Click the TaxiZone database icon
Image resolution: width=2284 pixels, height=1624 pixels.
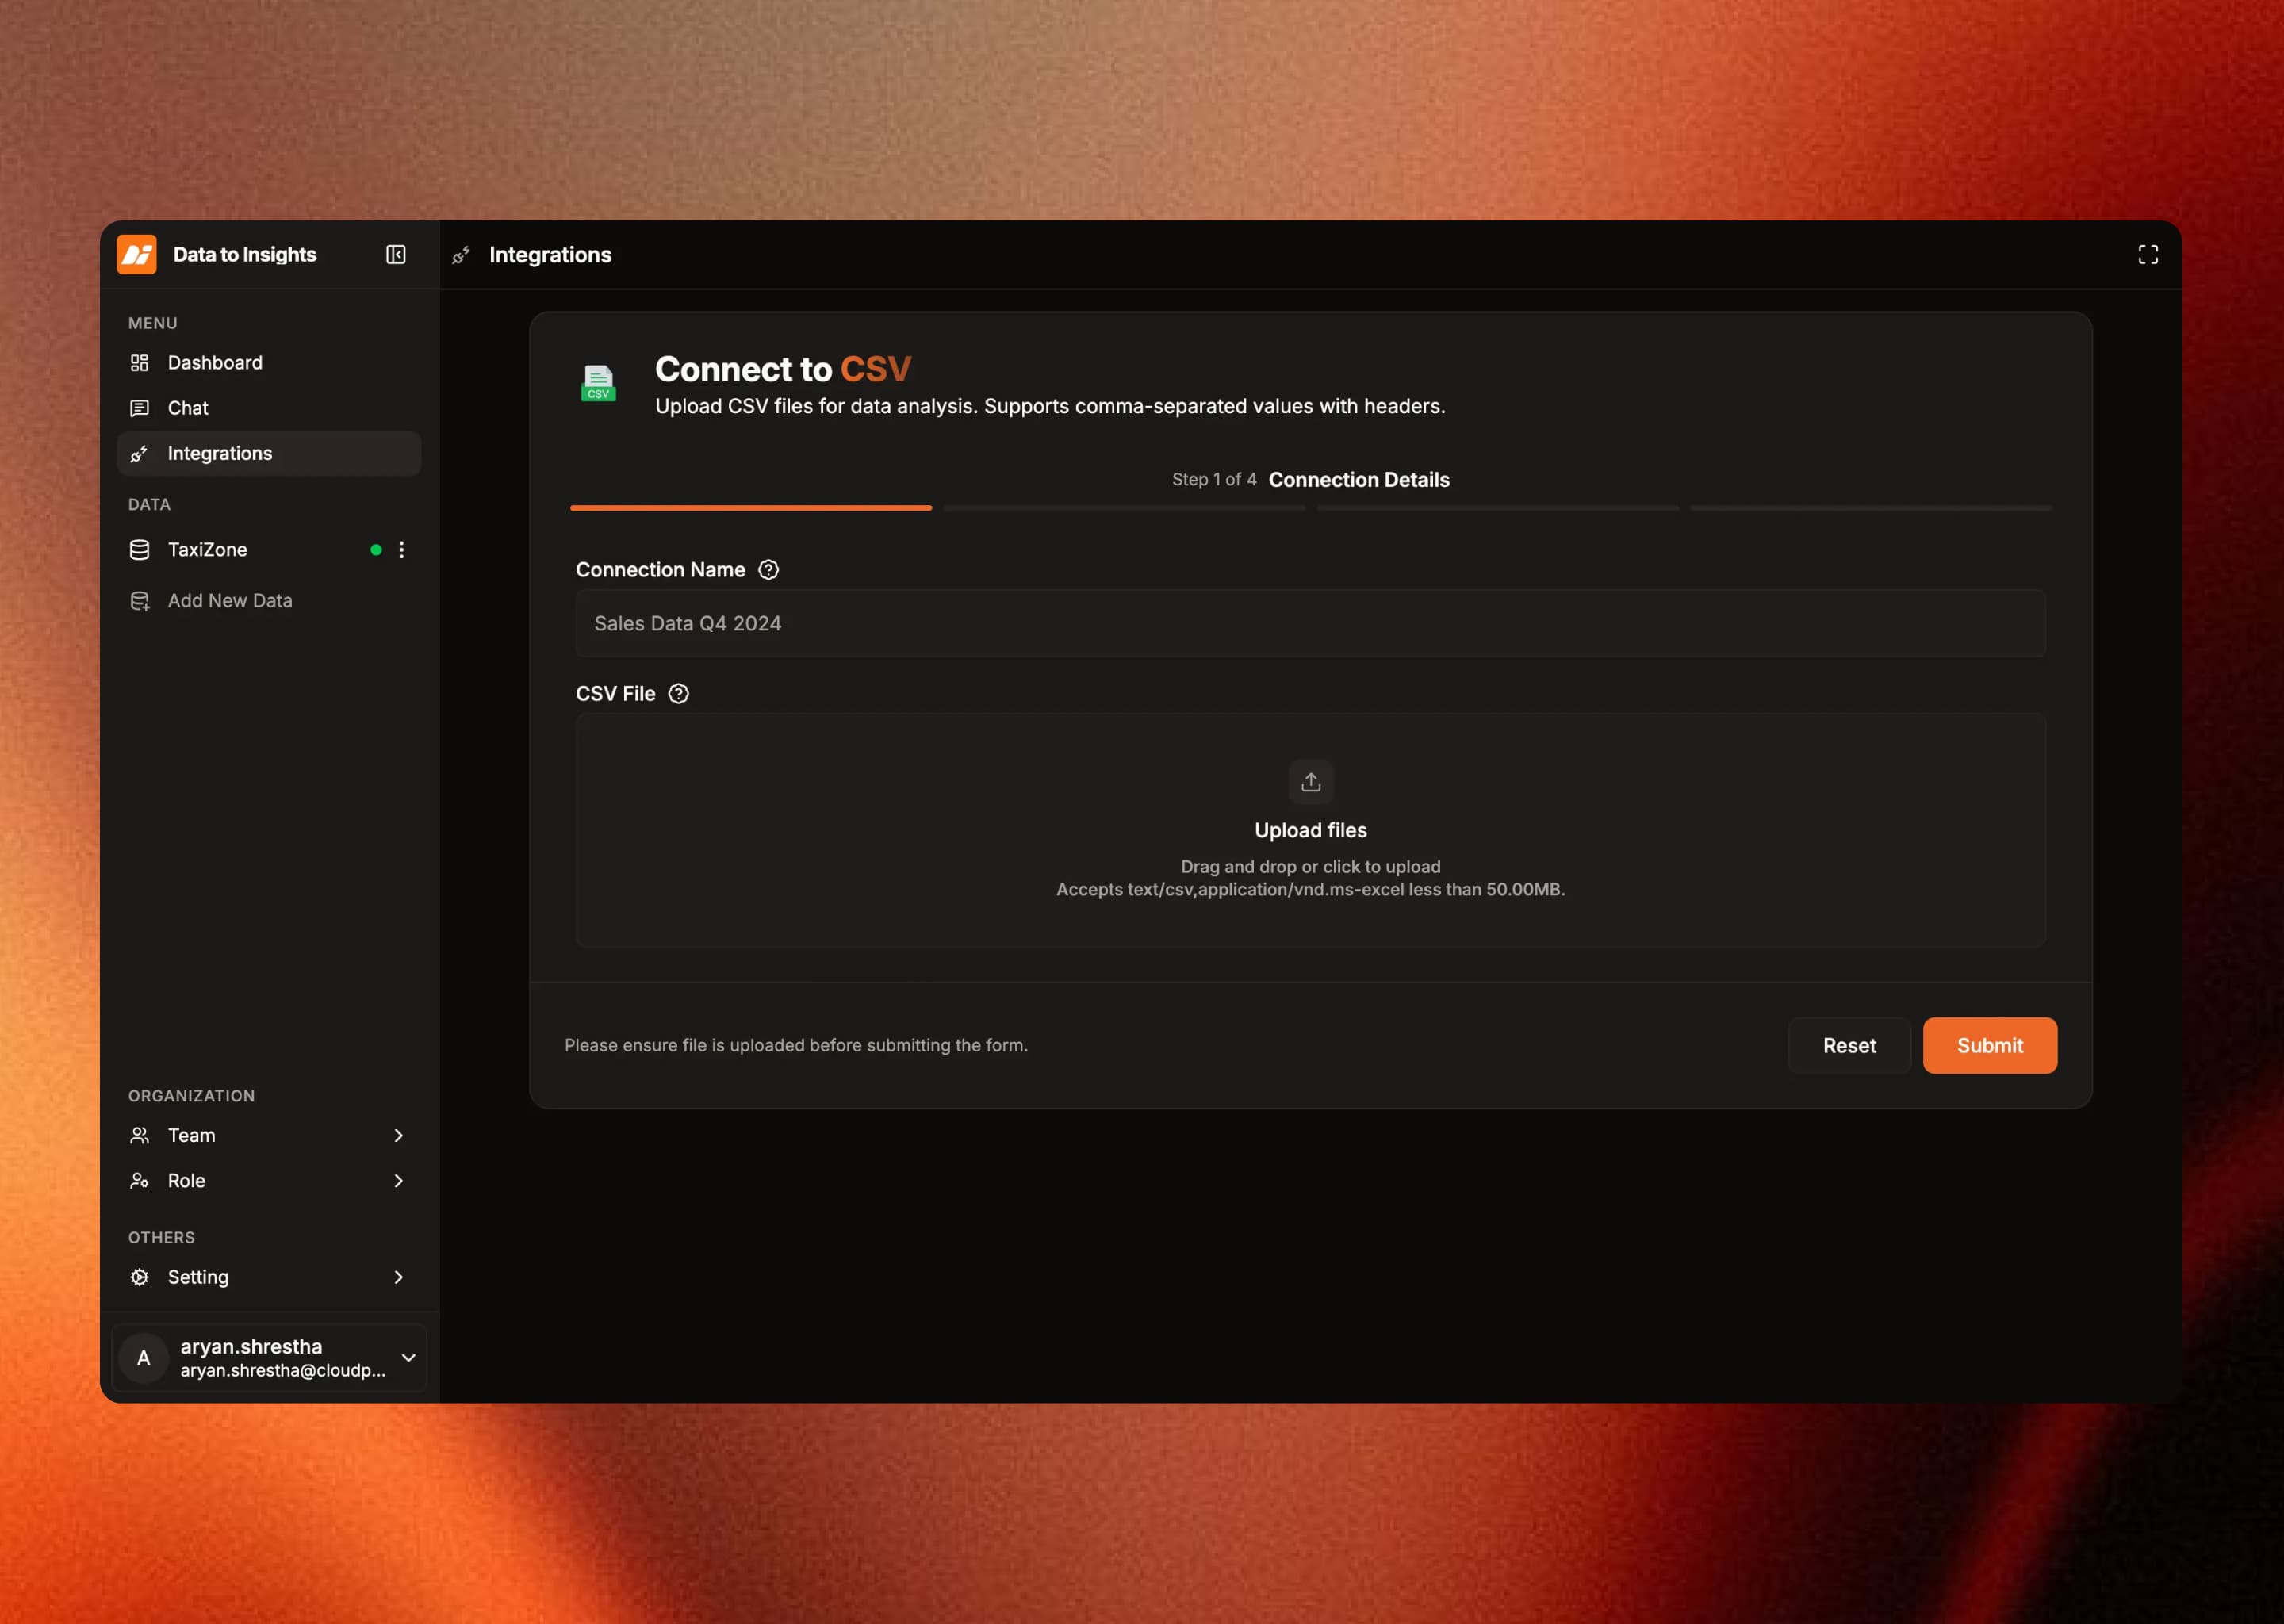coord(140,550)
